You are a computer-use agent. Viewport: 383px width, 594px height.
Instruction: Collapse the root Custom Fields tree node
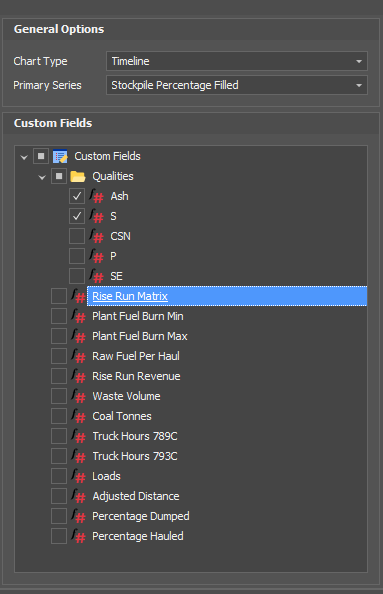[24, 157]
